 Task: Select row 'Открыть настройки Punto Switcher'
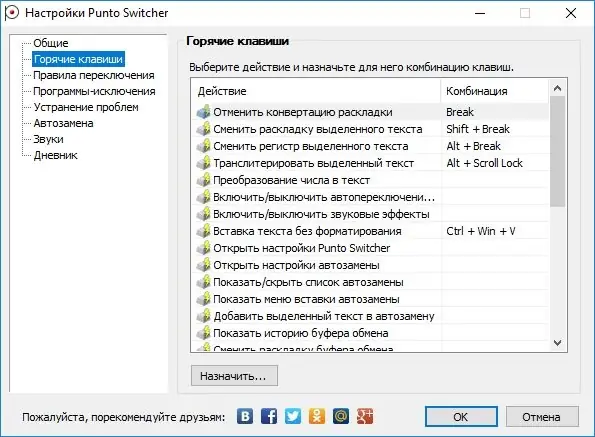click(370, 248)
